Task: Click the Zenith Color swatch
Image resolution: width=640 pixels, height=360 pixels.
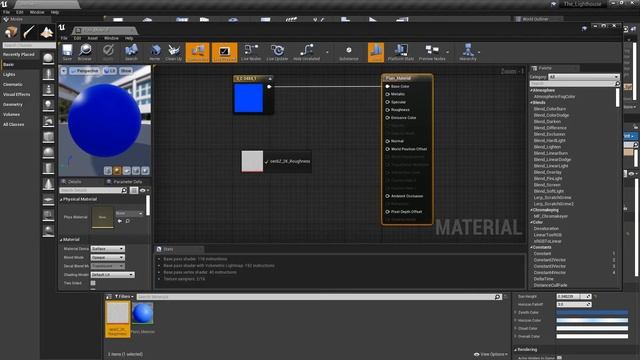Action: click(x=592, y=313)
